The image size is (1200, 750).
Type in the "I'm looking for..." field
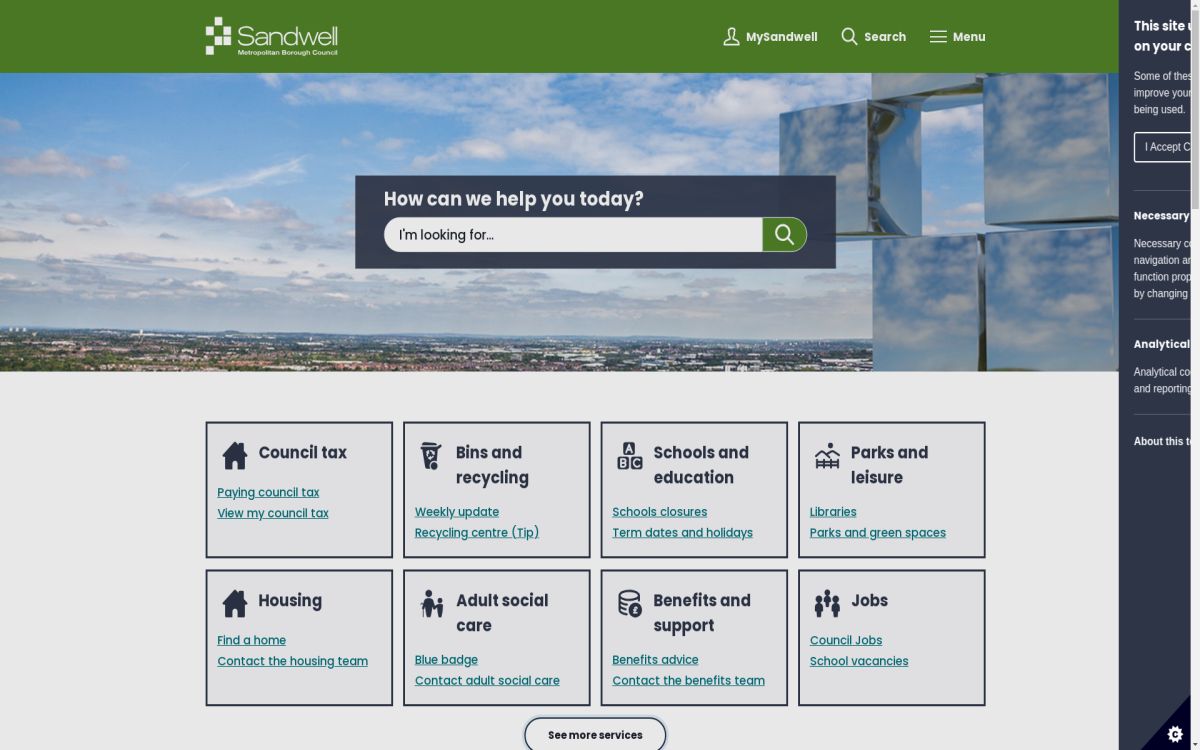click(572, 235)
